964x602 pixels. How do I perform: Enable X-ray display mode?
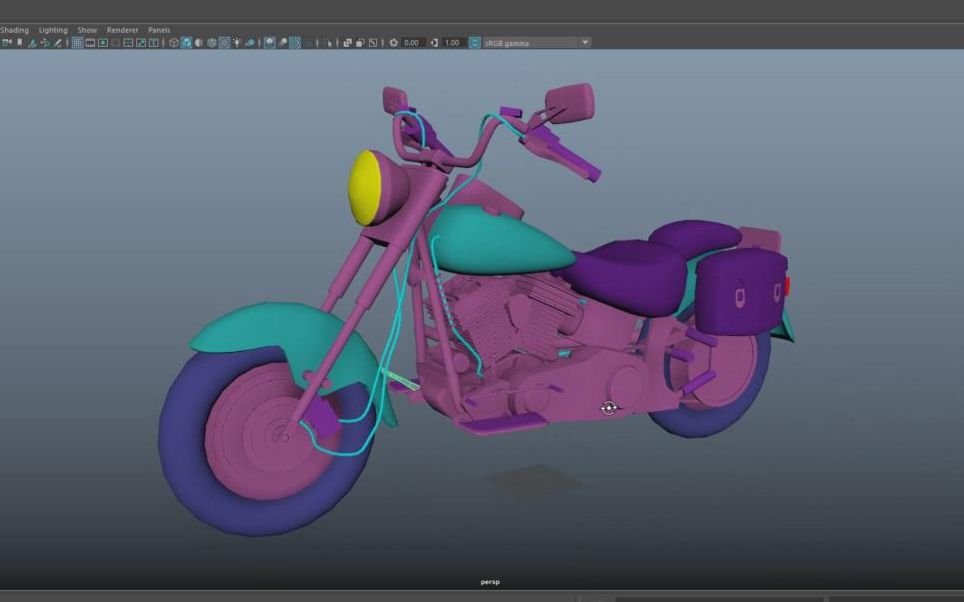[x=348, y=43]
